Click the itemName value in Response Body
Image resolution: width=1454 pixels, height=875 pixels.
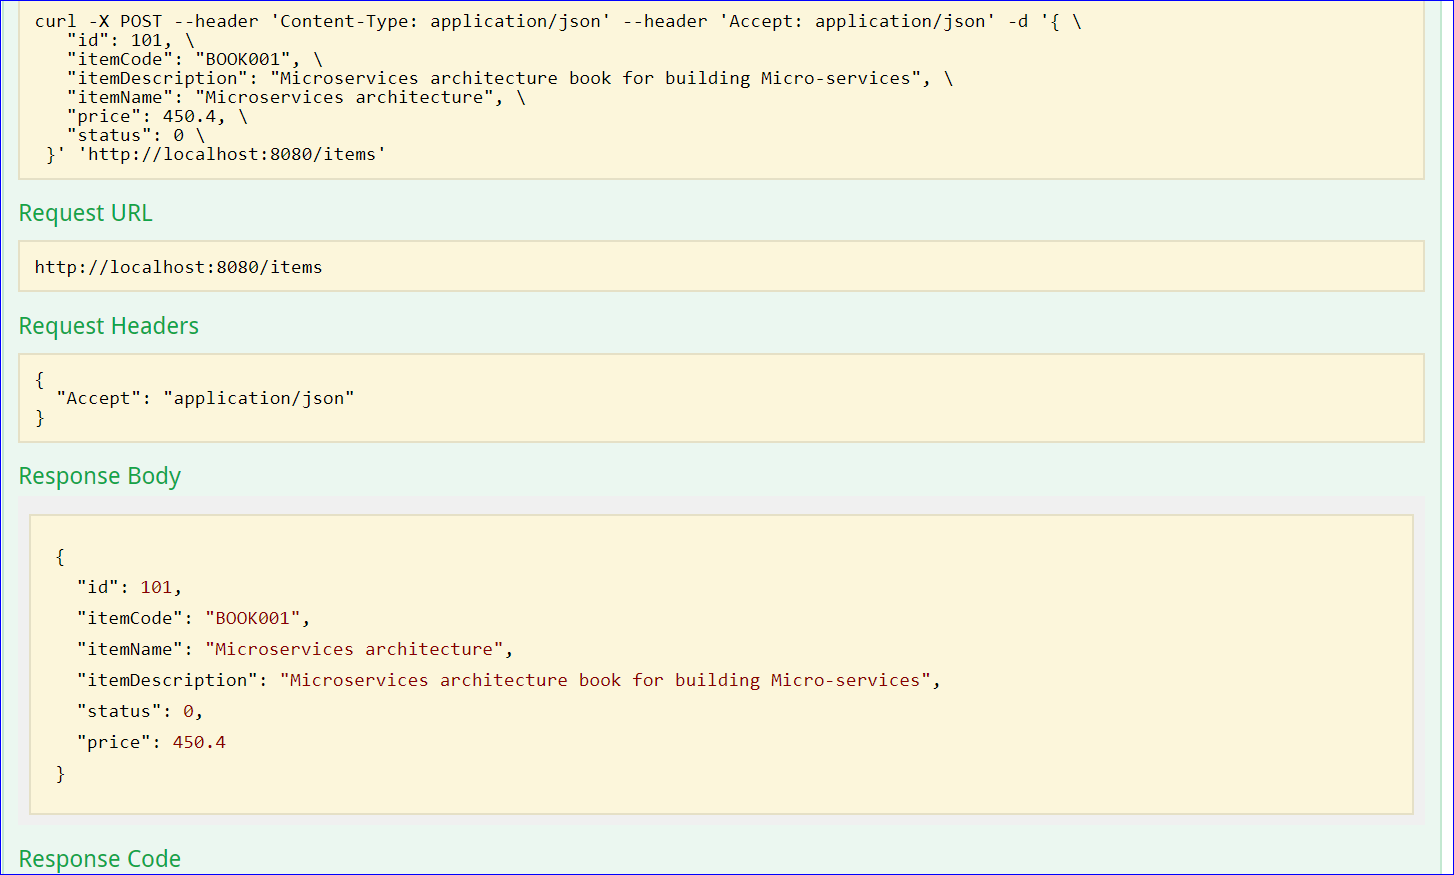coord(354,649)
